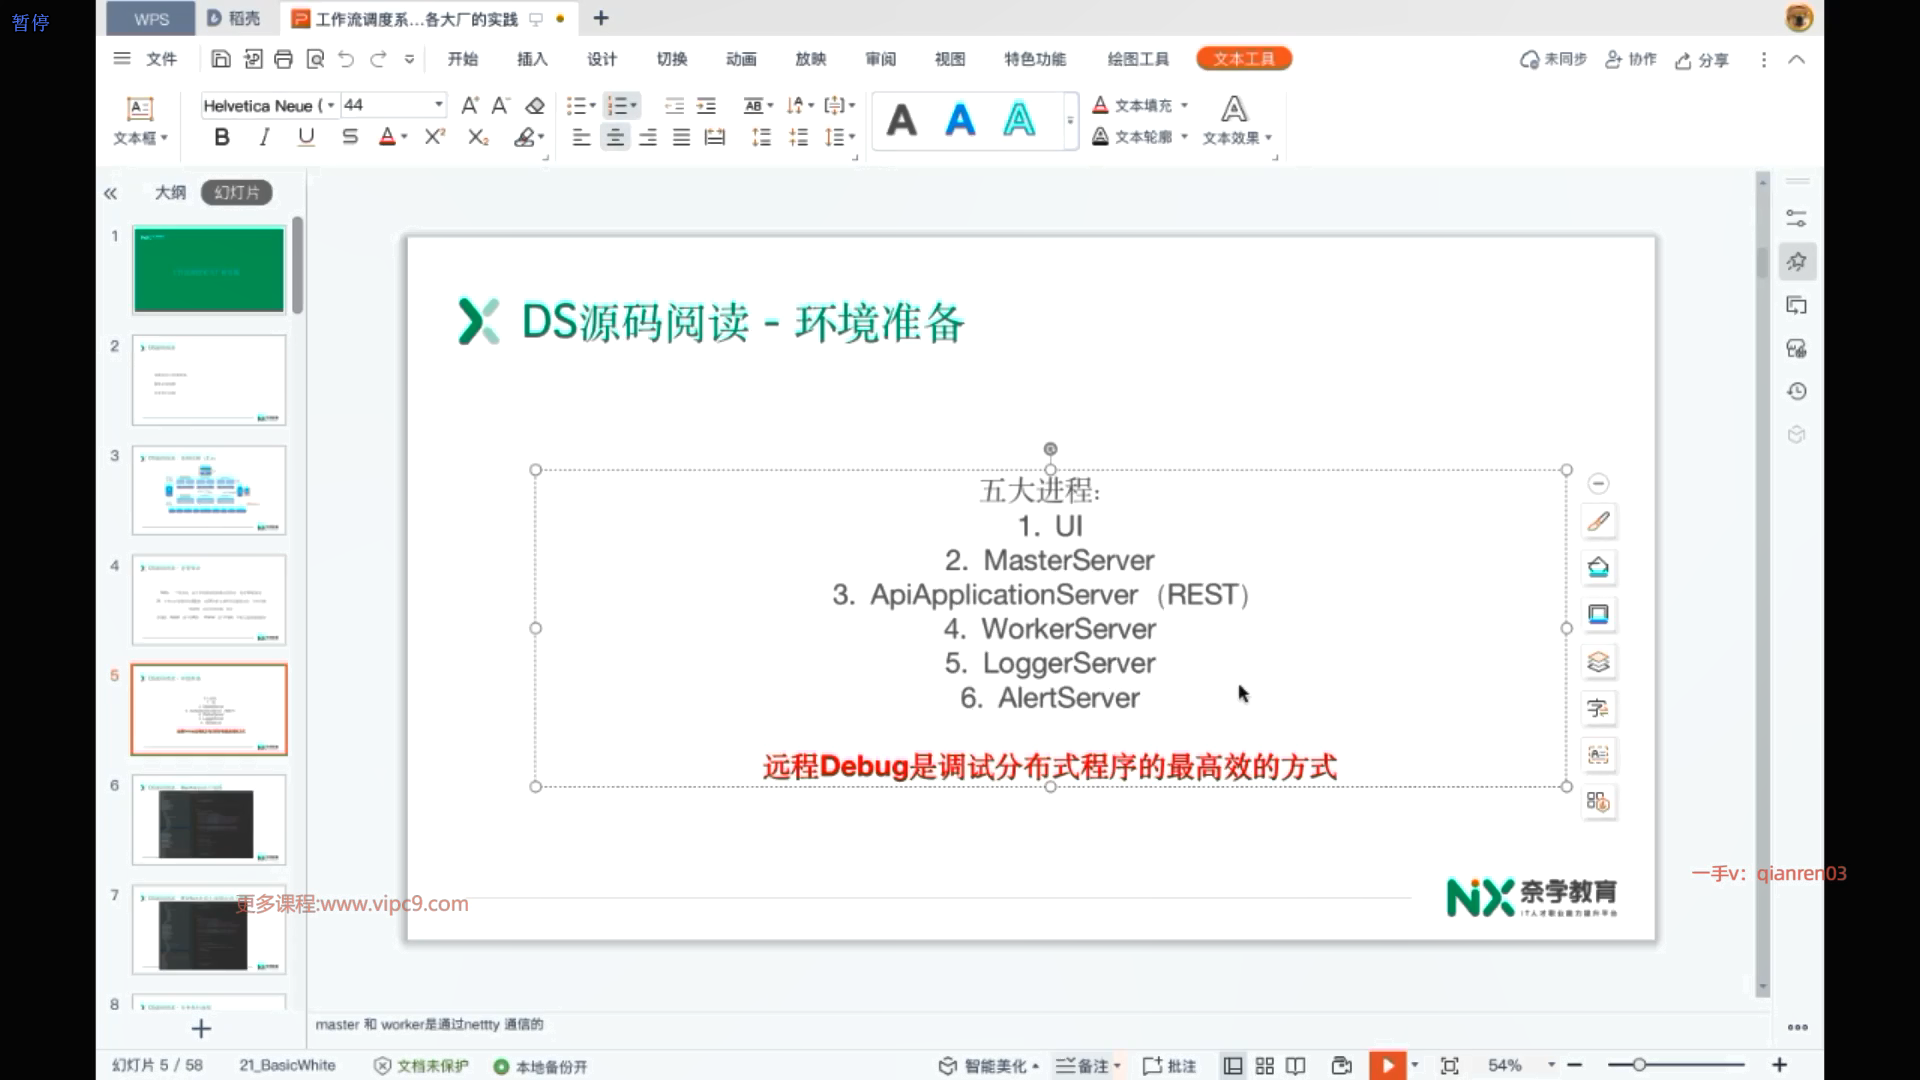The image size is (1920, 1080).
Task: Start slideshow with orange play button
Action: (x=1387, y=1066)
